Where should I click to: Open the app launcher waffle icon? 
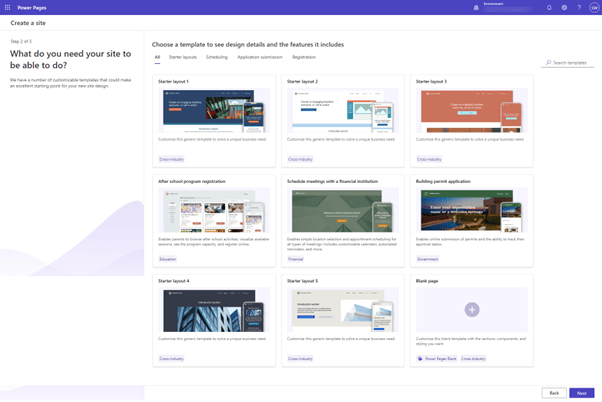7,7
